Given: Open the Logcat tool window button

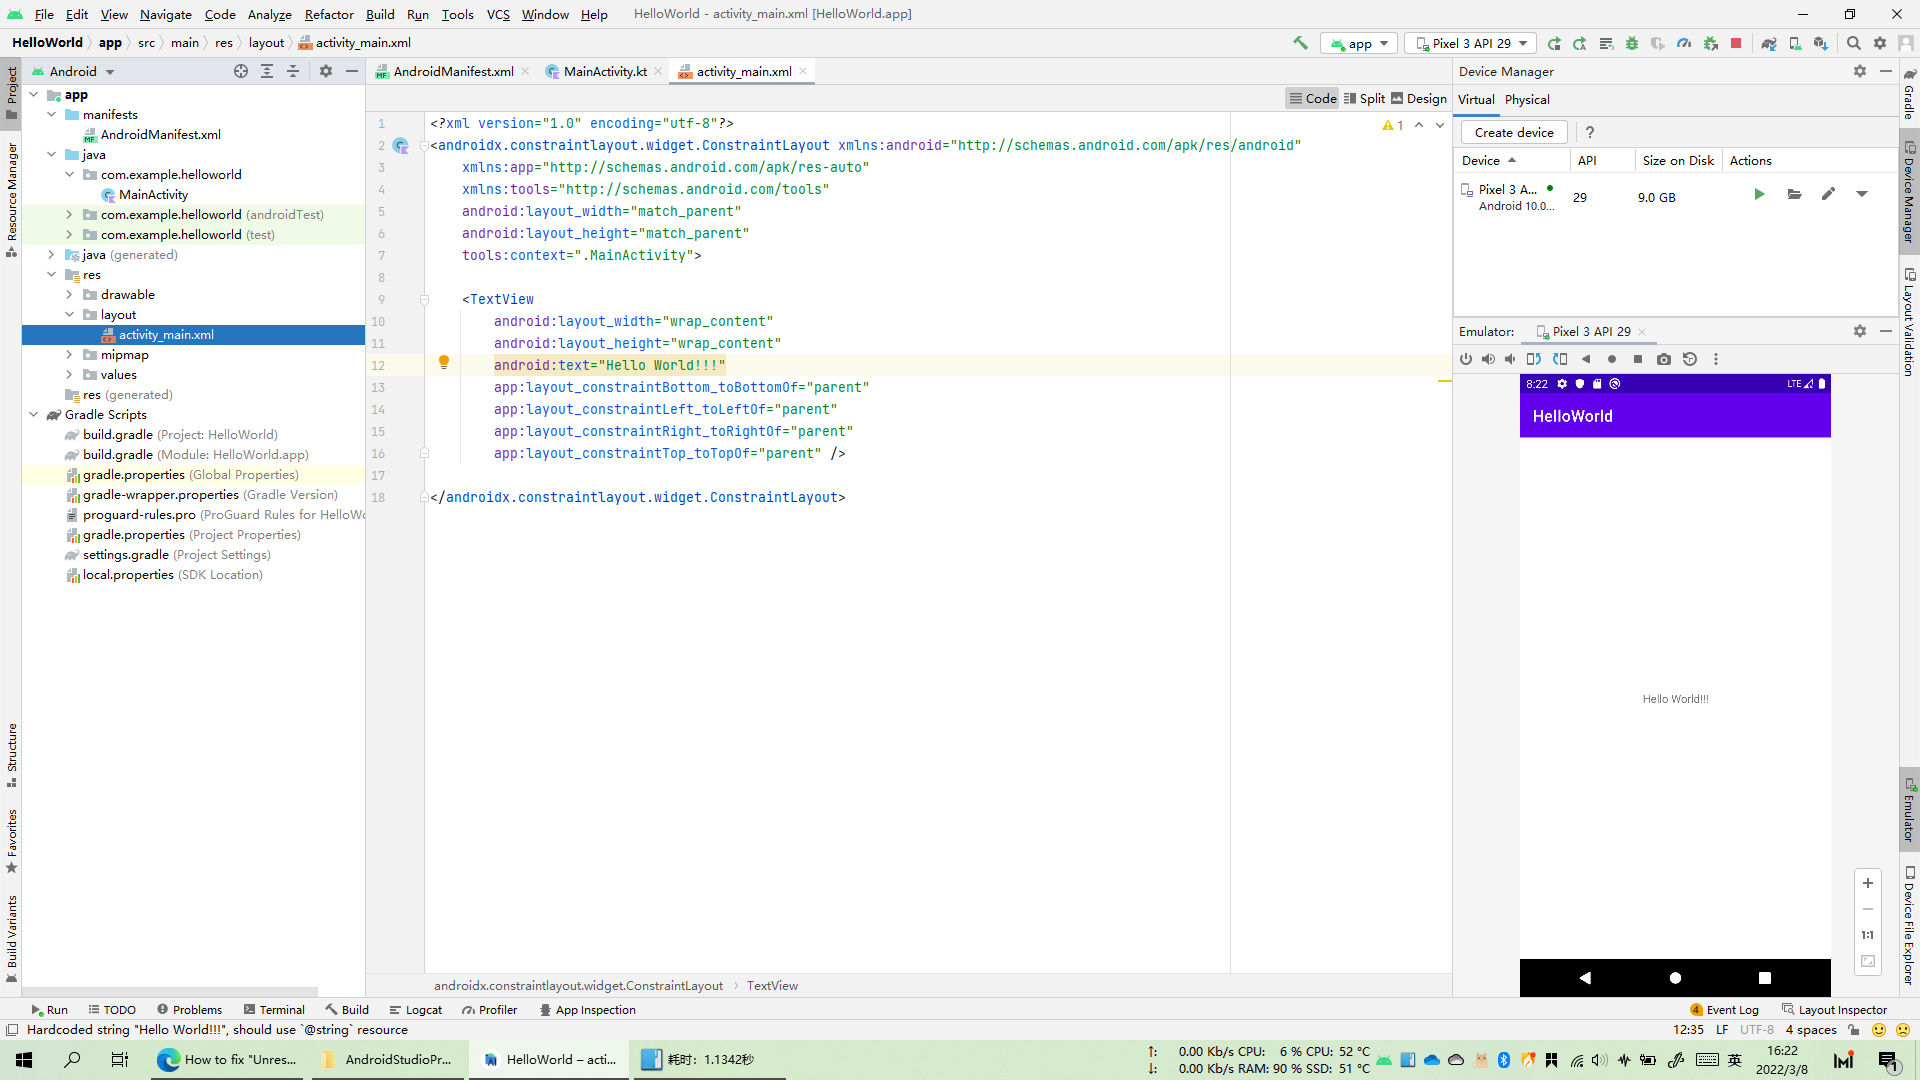Looking at the screenshot, I should (416, 1009).
